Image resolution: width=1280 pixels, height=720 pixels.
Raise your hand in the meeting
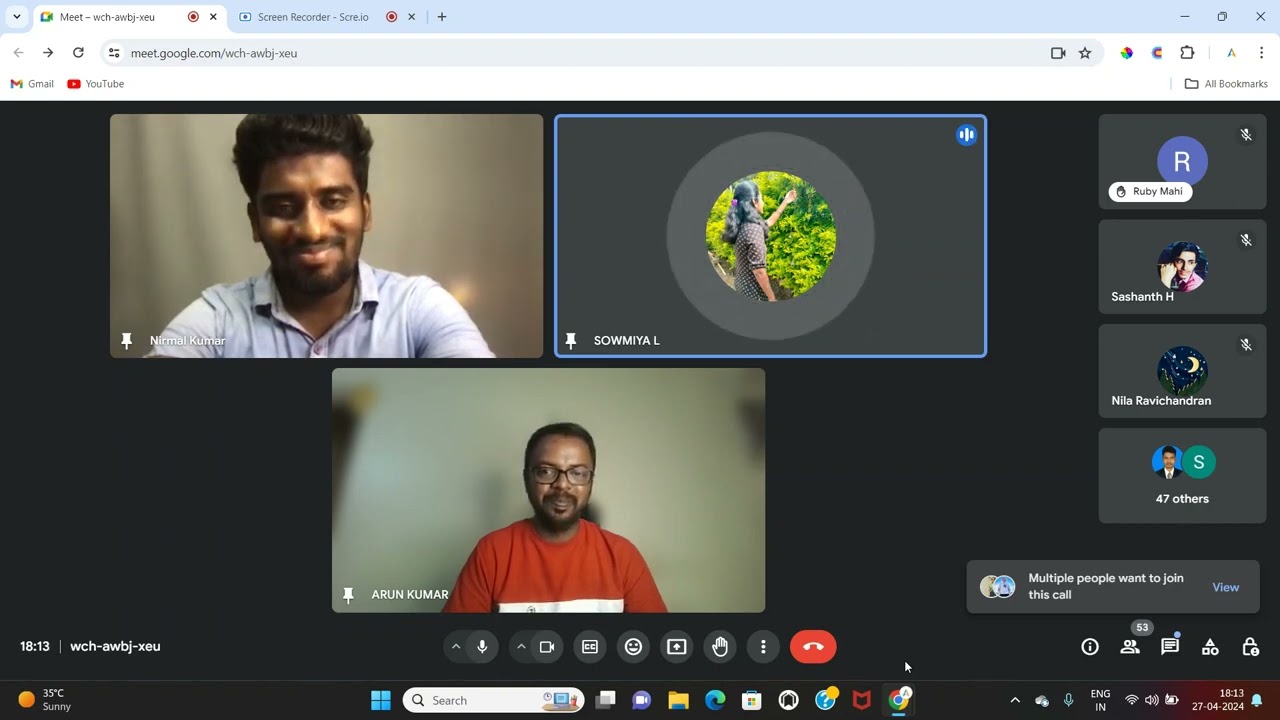click(x=720, y=647)
